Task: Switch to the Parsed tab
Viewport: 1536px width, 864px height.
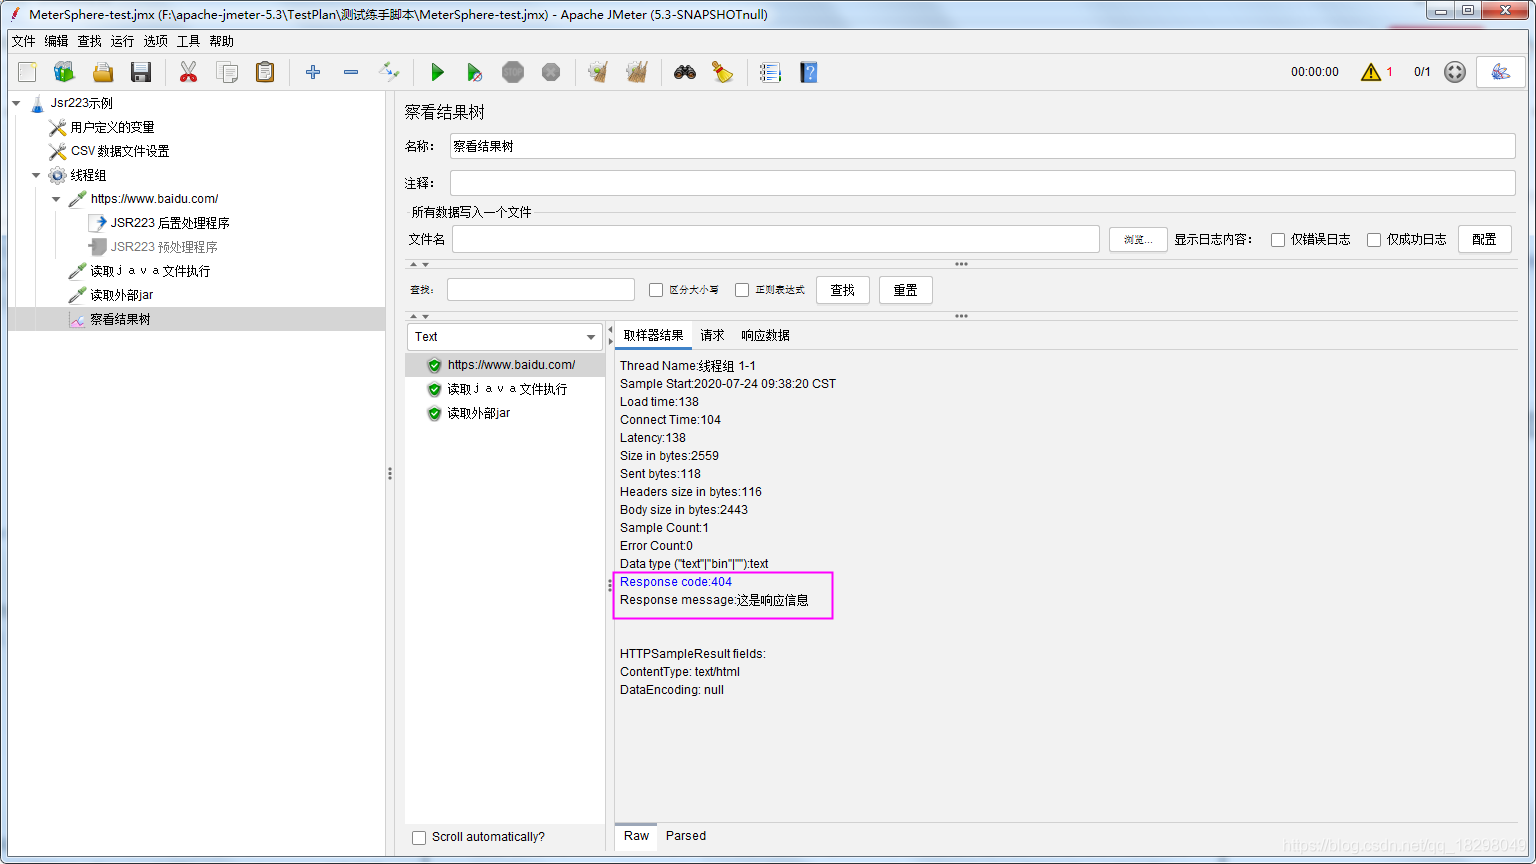Action: [x=686, y=836]
